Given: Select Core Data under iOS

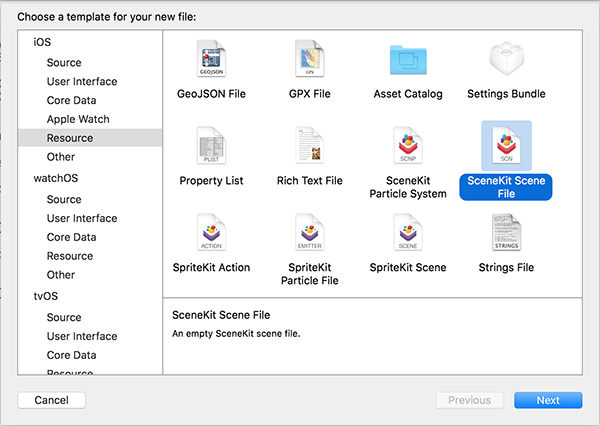Looking at the screenshot, I should click(x=72, y=100).
